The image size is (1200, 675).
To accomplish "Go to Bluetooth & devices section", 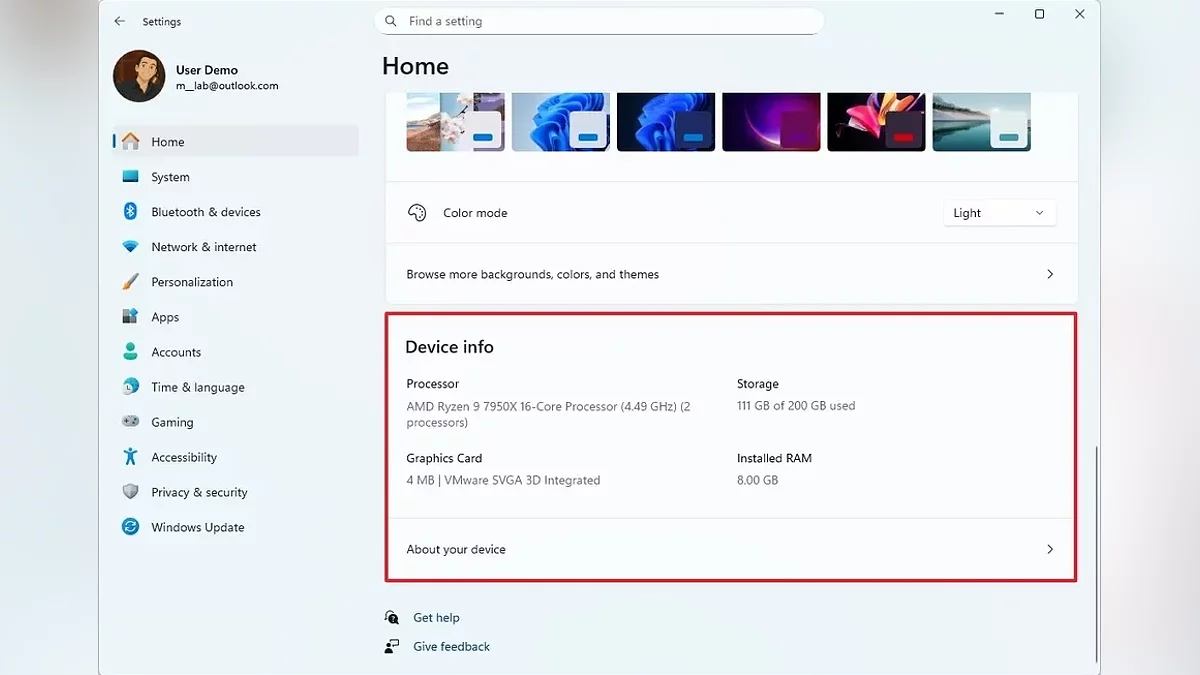I will pyautogui.click(x=235, y=212).
